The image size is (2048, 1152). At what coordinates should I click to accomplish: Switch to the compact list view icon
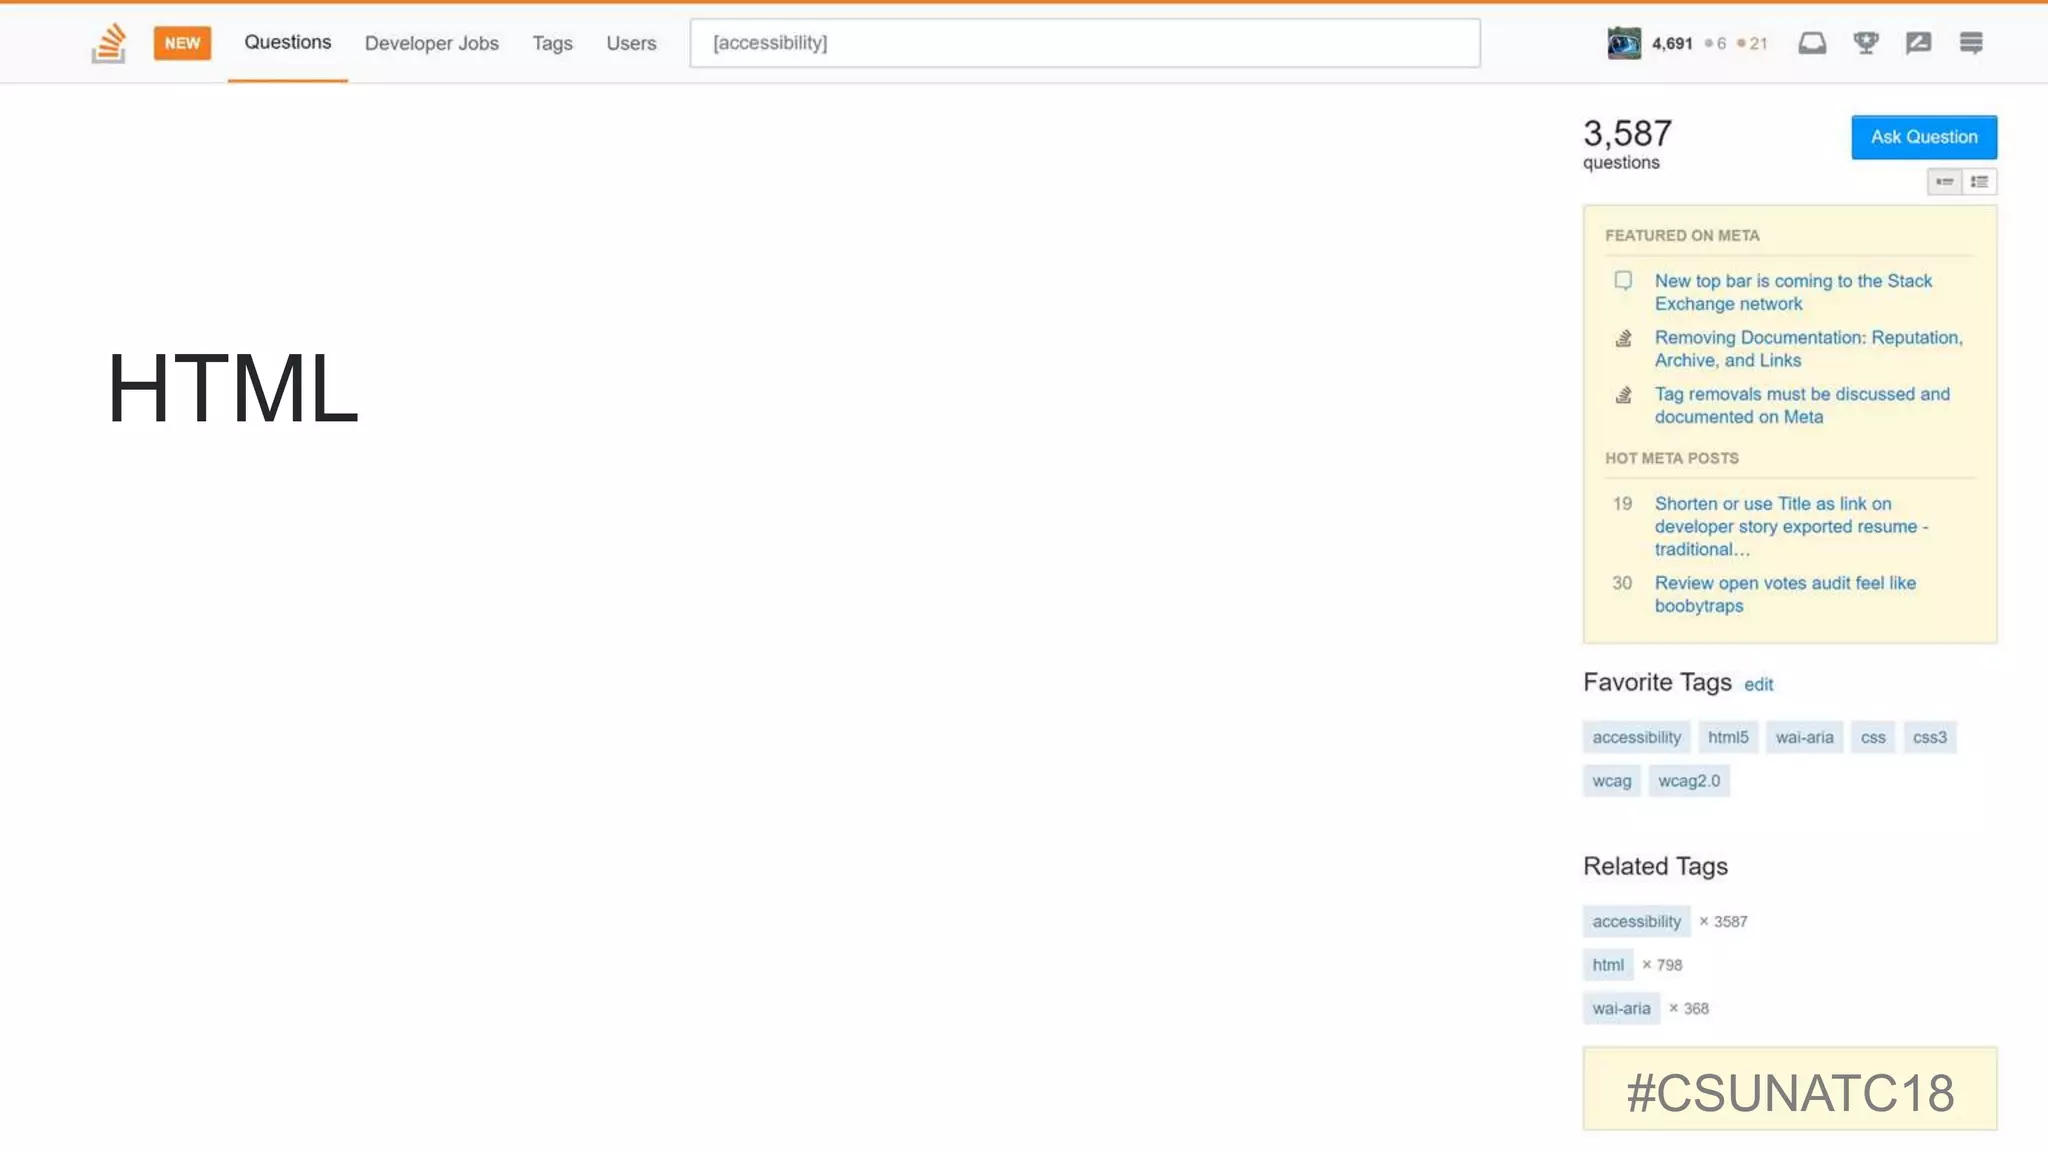1944,182
